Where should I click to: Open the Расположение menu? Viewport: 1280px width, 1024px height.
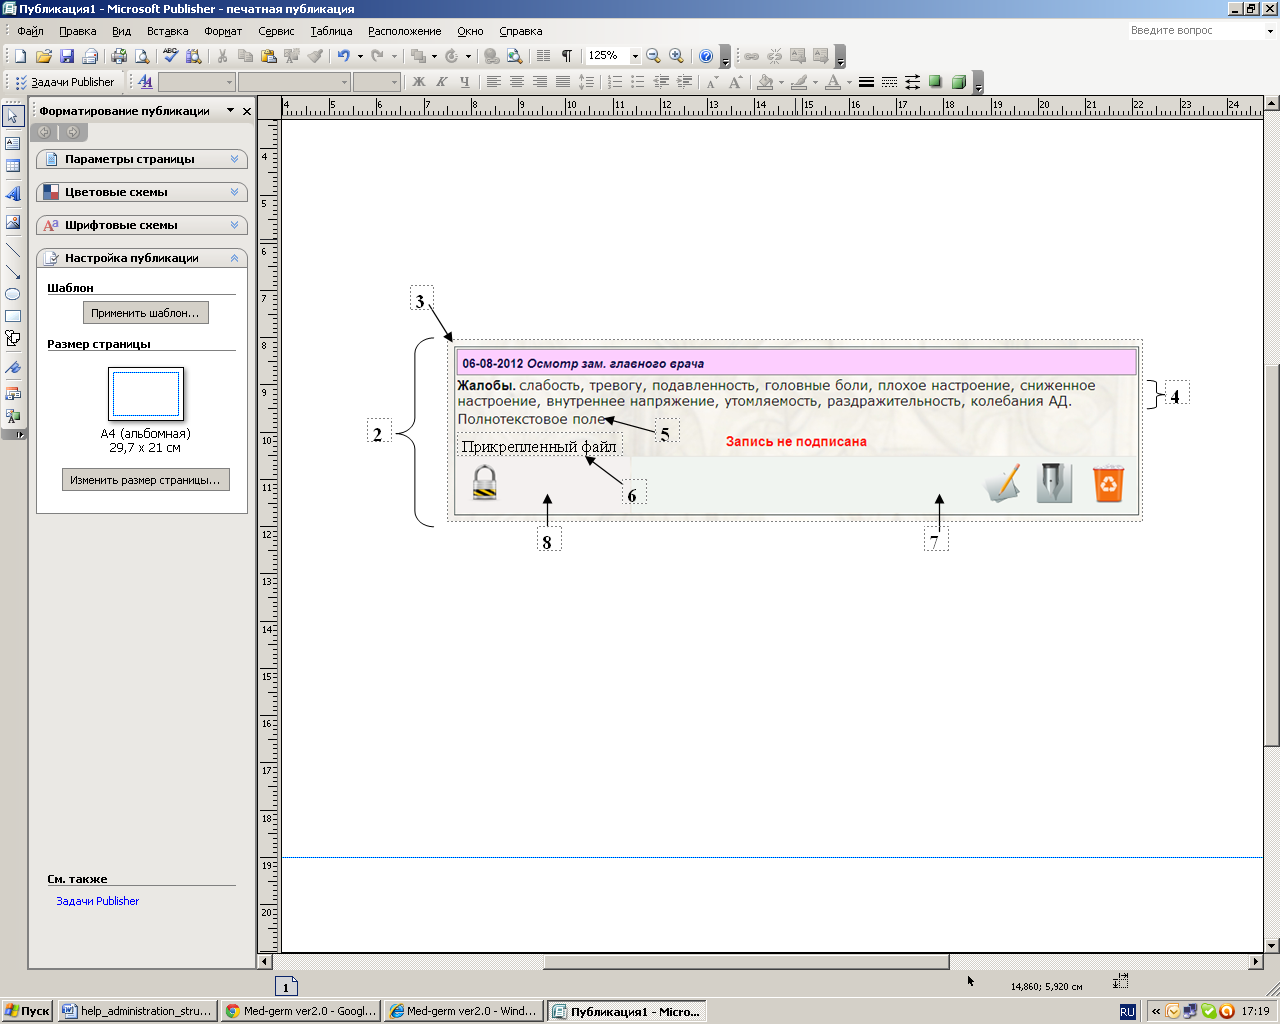[404, 31]
